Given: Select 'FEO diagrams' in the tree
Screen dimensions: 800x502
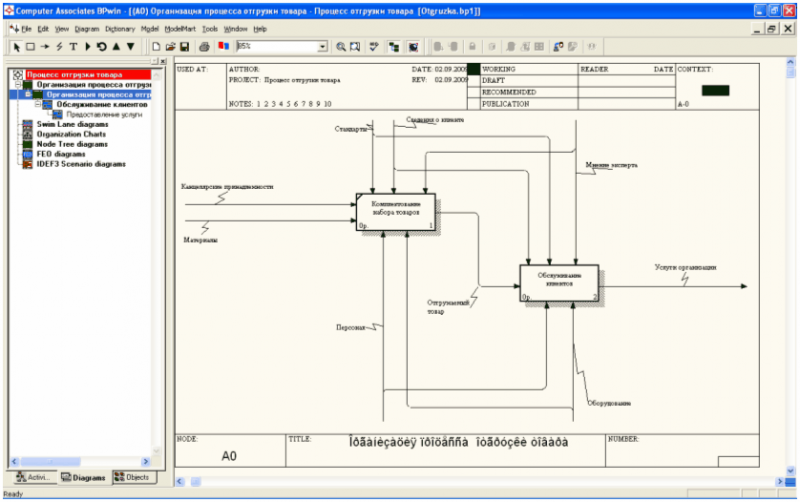Looking at the screenshot, I should coord(61,154).
